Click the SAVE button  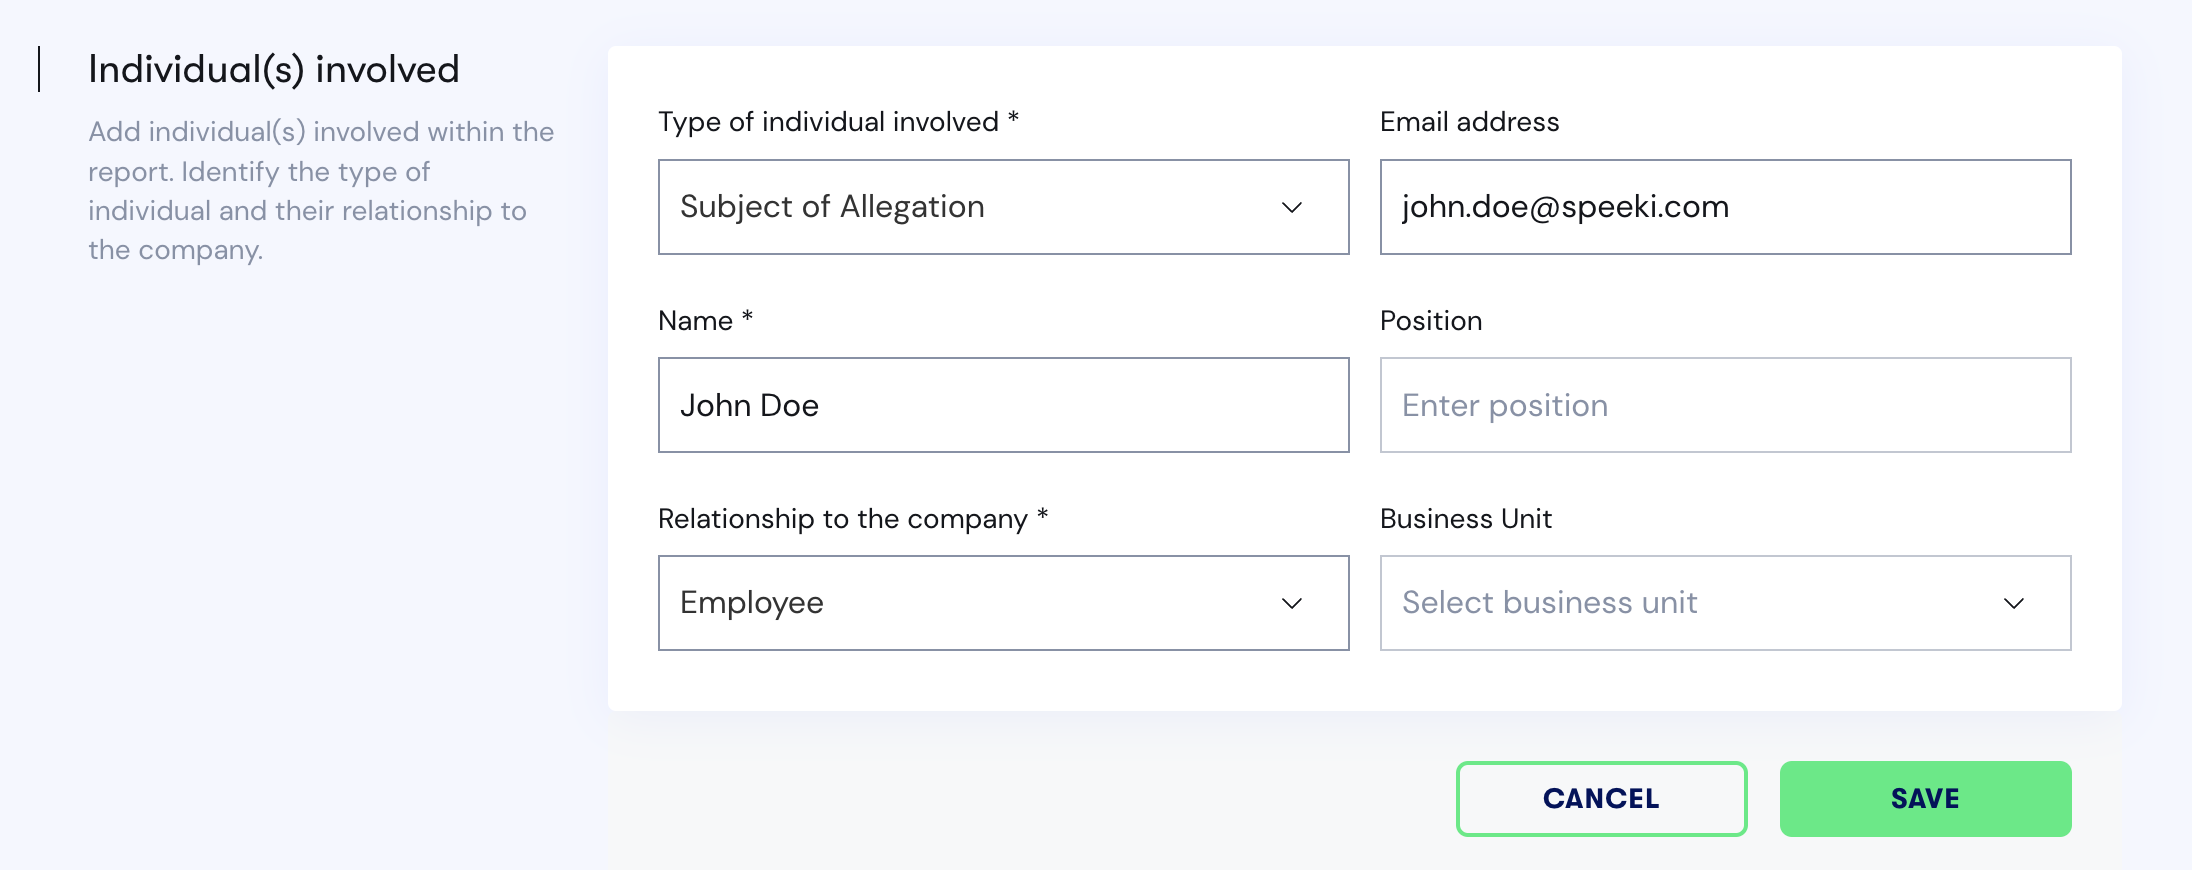pos(1926,799)
